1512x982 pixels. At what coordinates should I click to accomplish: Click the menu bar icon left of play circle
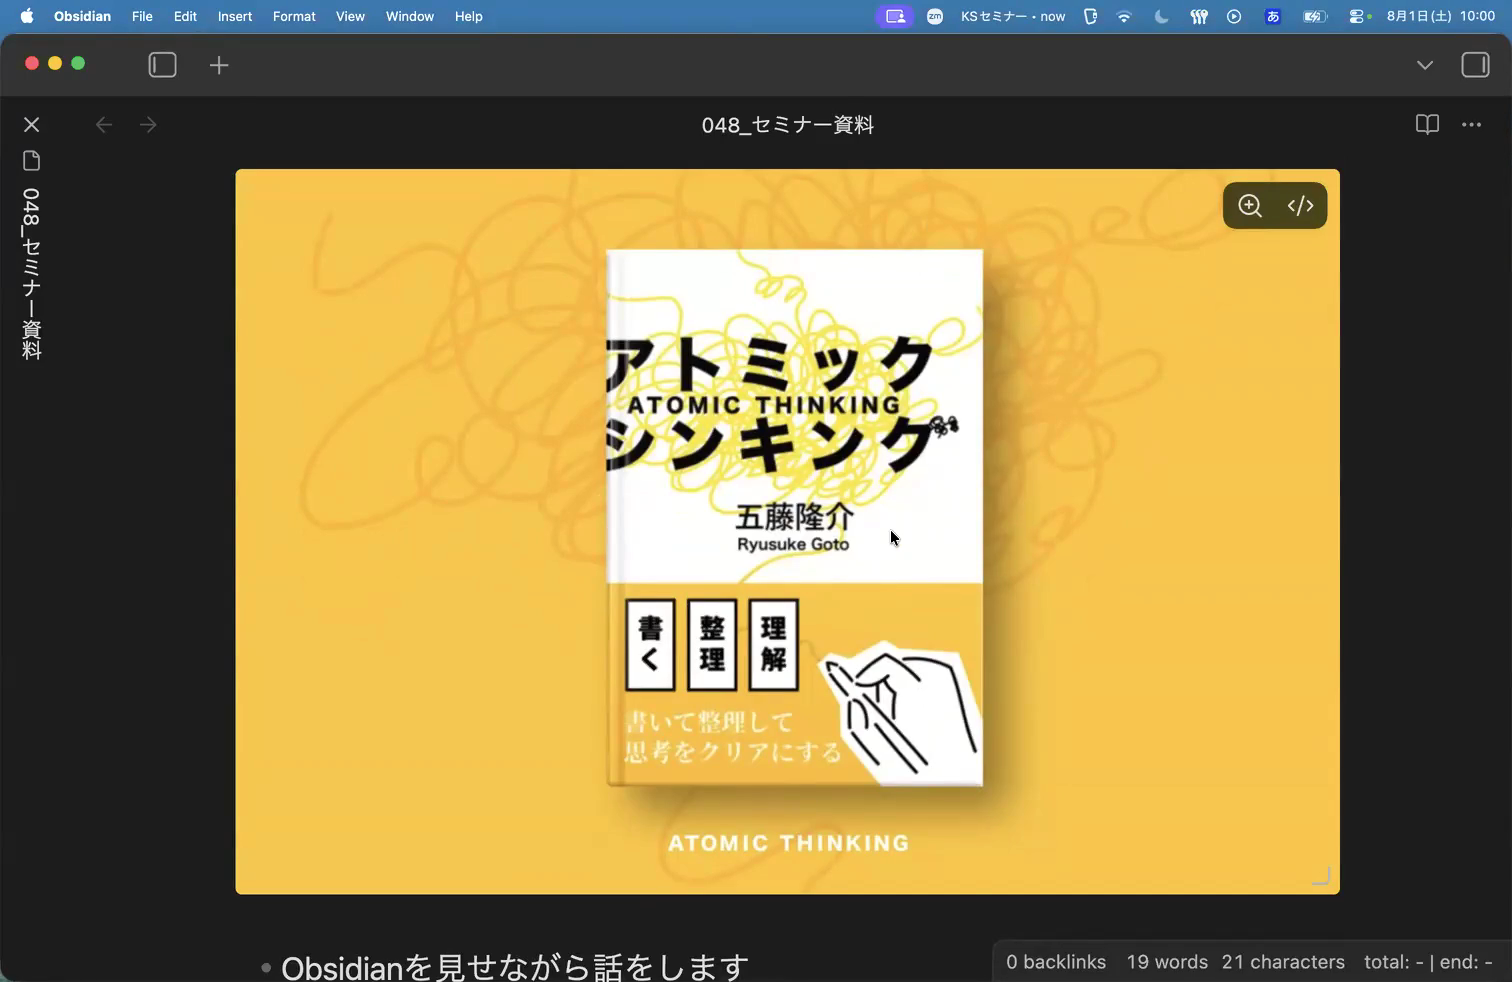(x=1198, y=16)
